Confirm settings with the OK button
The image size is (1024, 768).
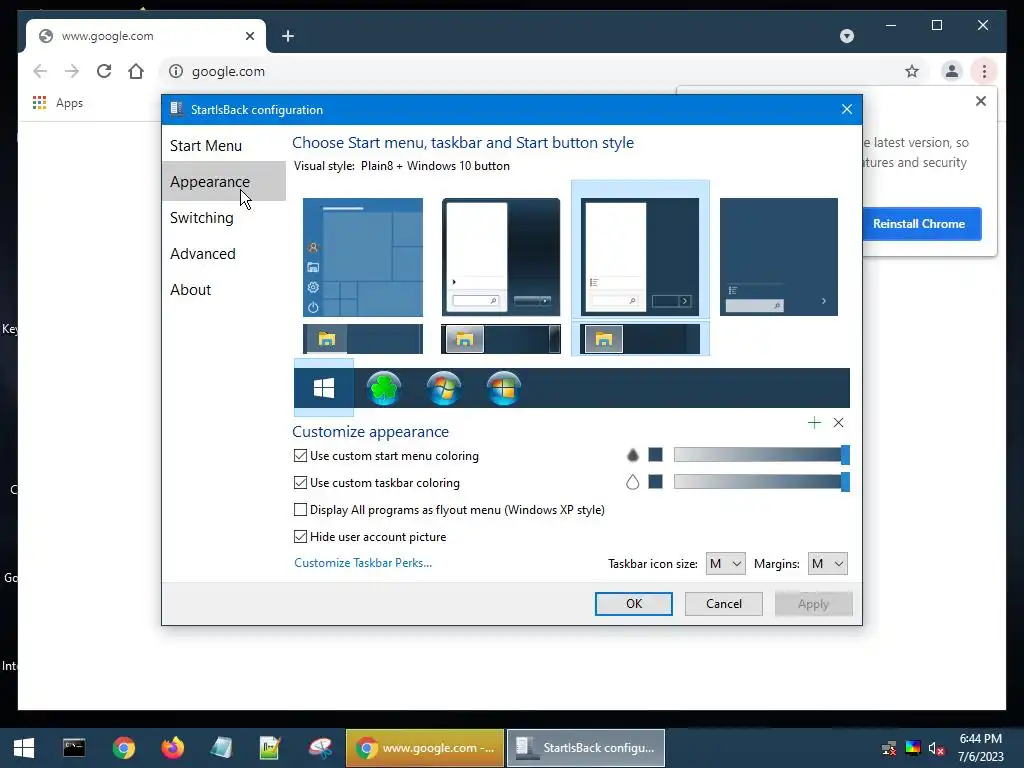[633, 603]
